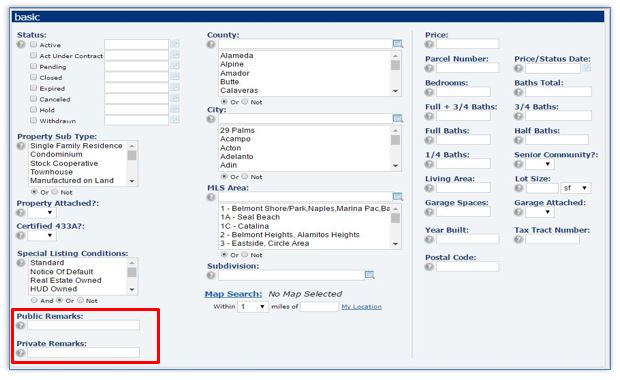Click the help icon for Property Sub Type
This screenshot has height=380, width=620.
pyautogui.click(x=21, y=146)
